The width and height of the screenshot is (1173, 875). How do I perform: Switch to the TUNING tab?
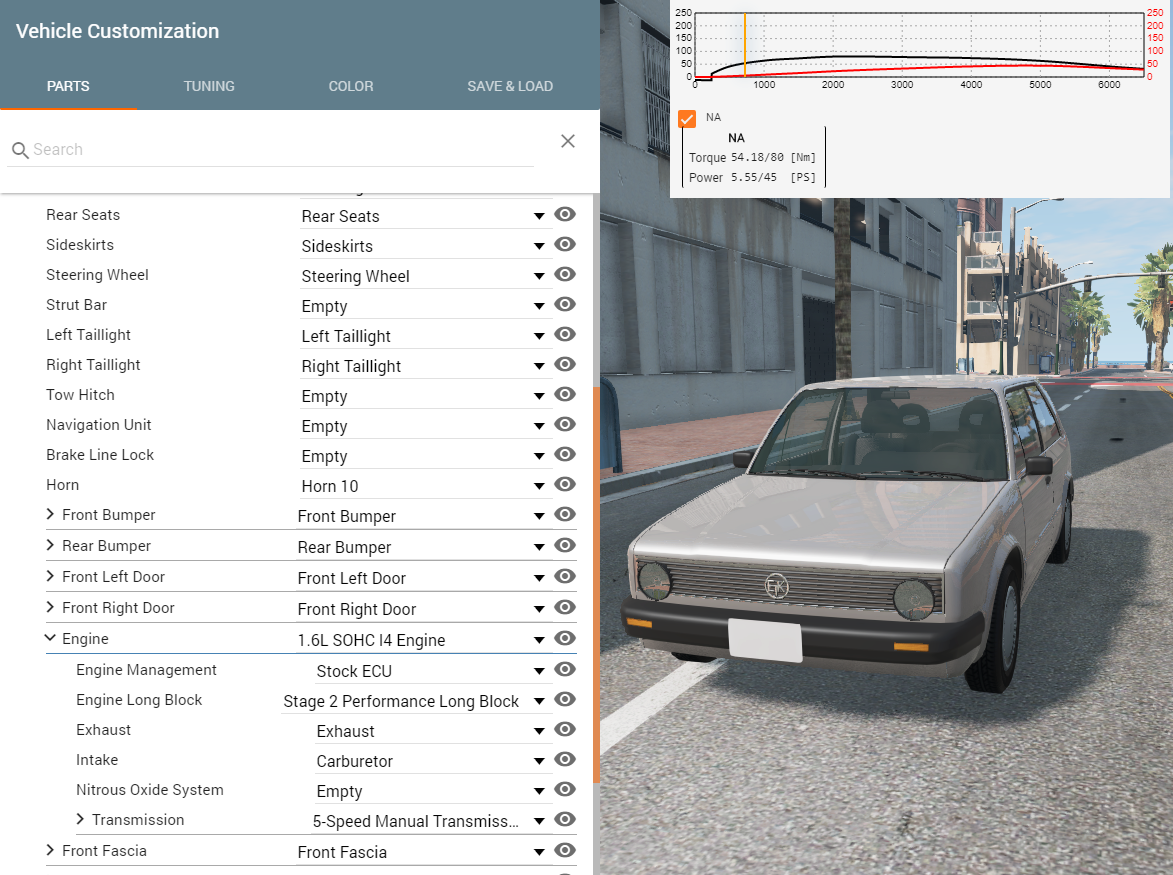(209, 86)
